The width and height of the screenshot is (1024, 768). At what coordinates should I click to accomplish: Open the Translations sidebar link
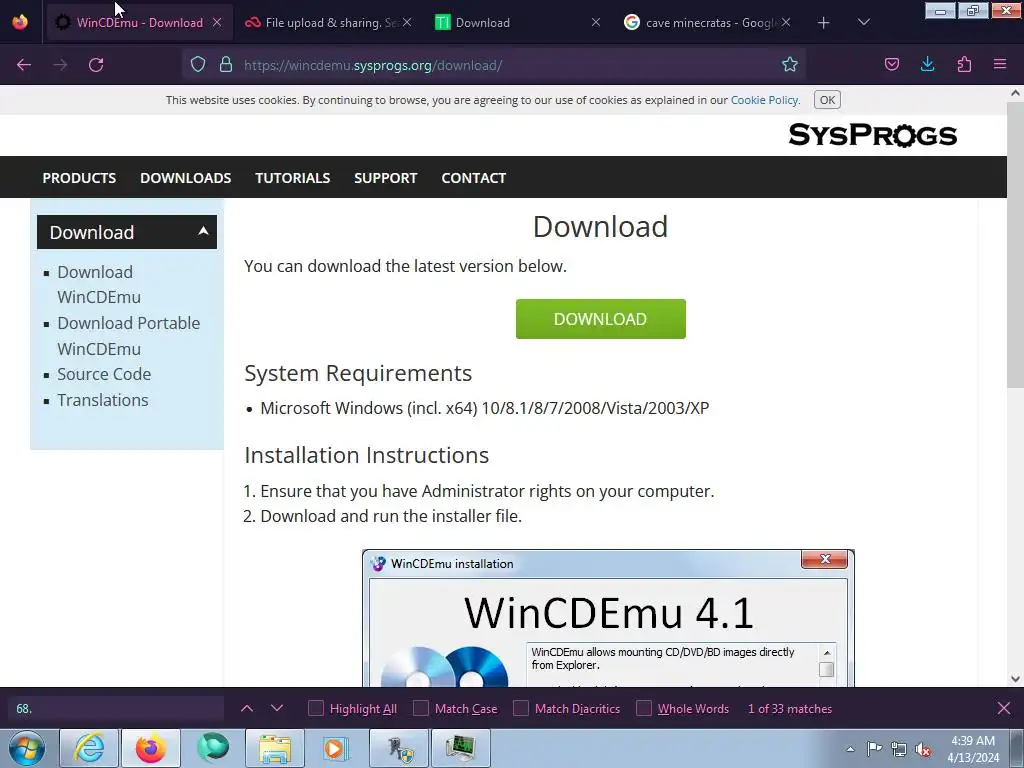[103, 400]
